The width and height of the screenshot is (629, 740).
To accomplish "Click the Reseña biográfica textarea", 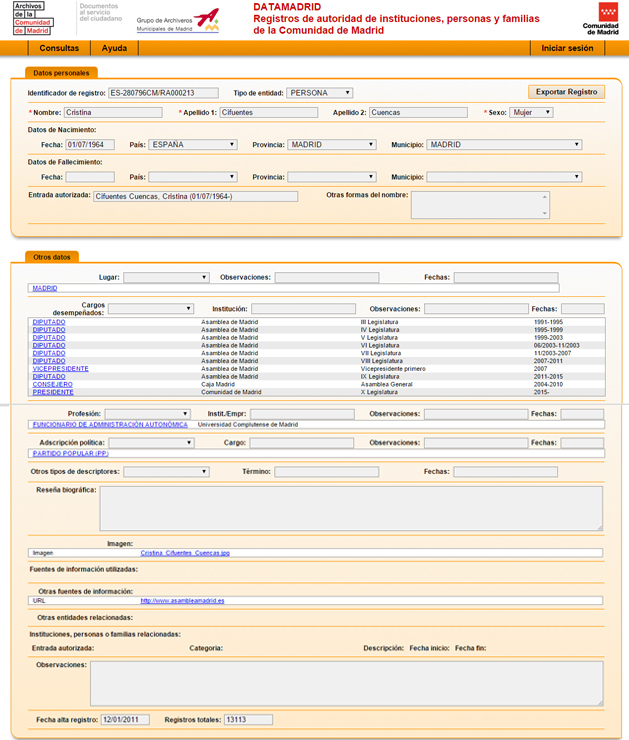I will point(351,508).
